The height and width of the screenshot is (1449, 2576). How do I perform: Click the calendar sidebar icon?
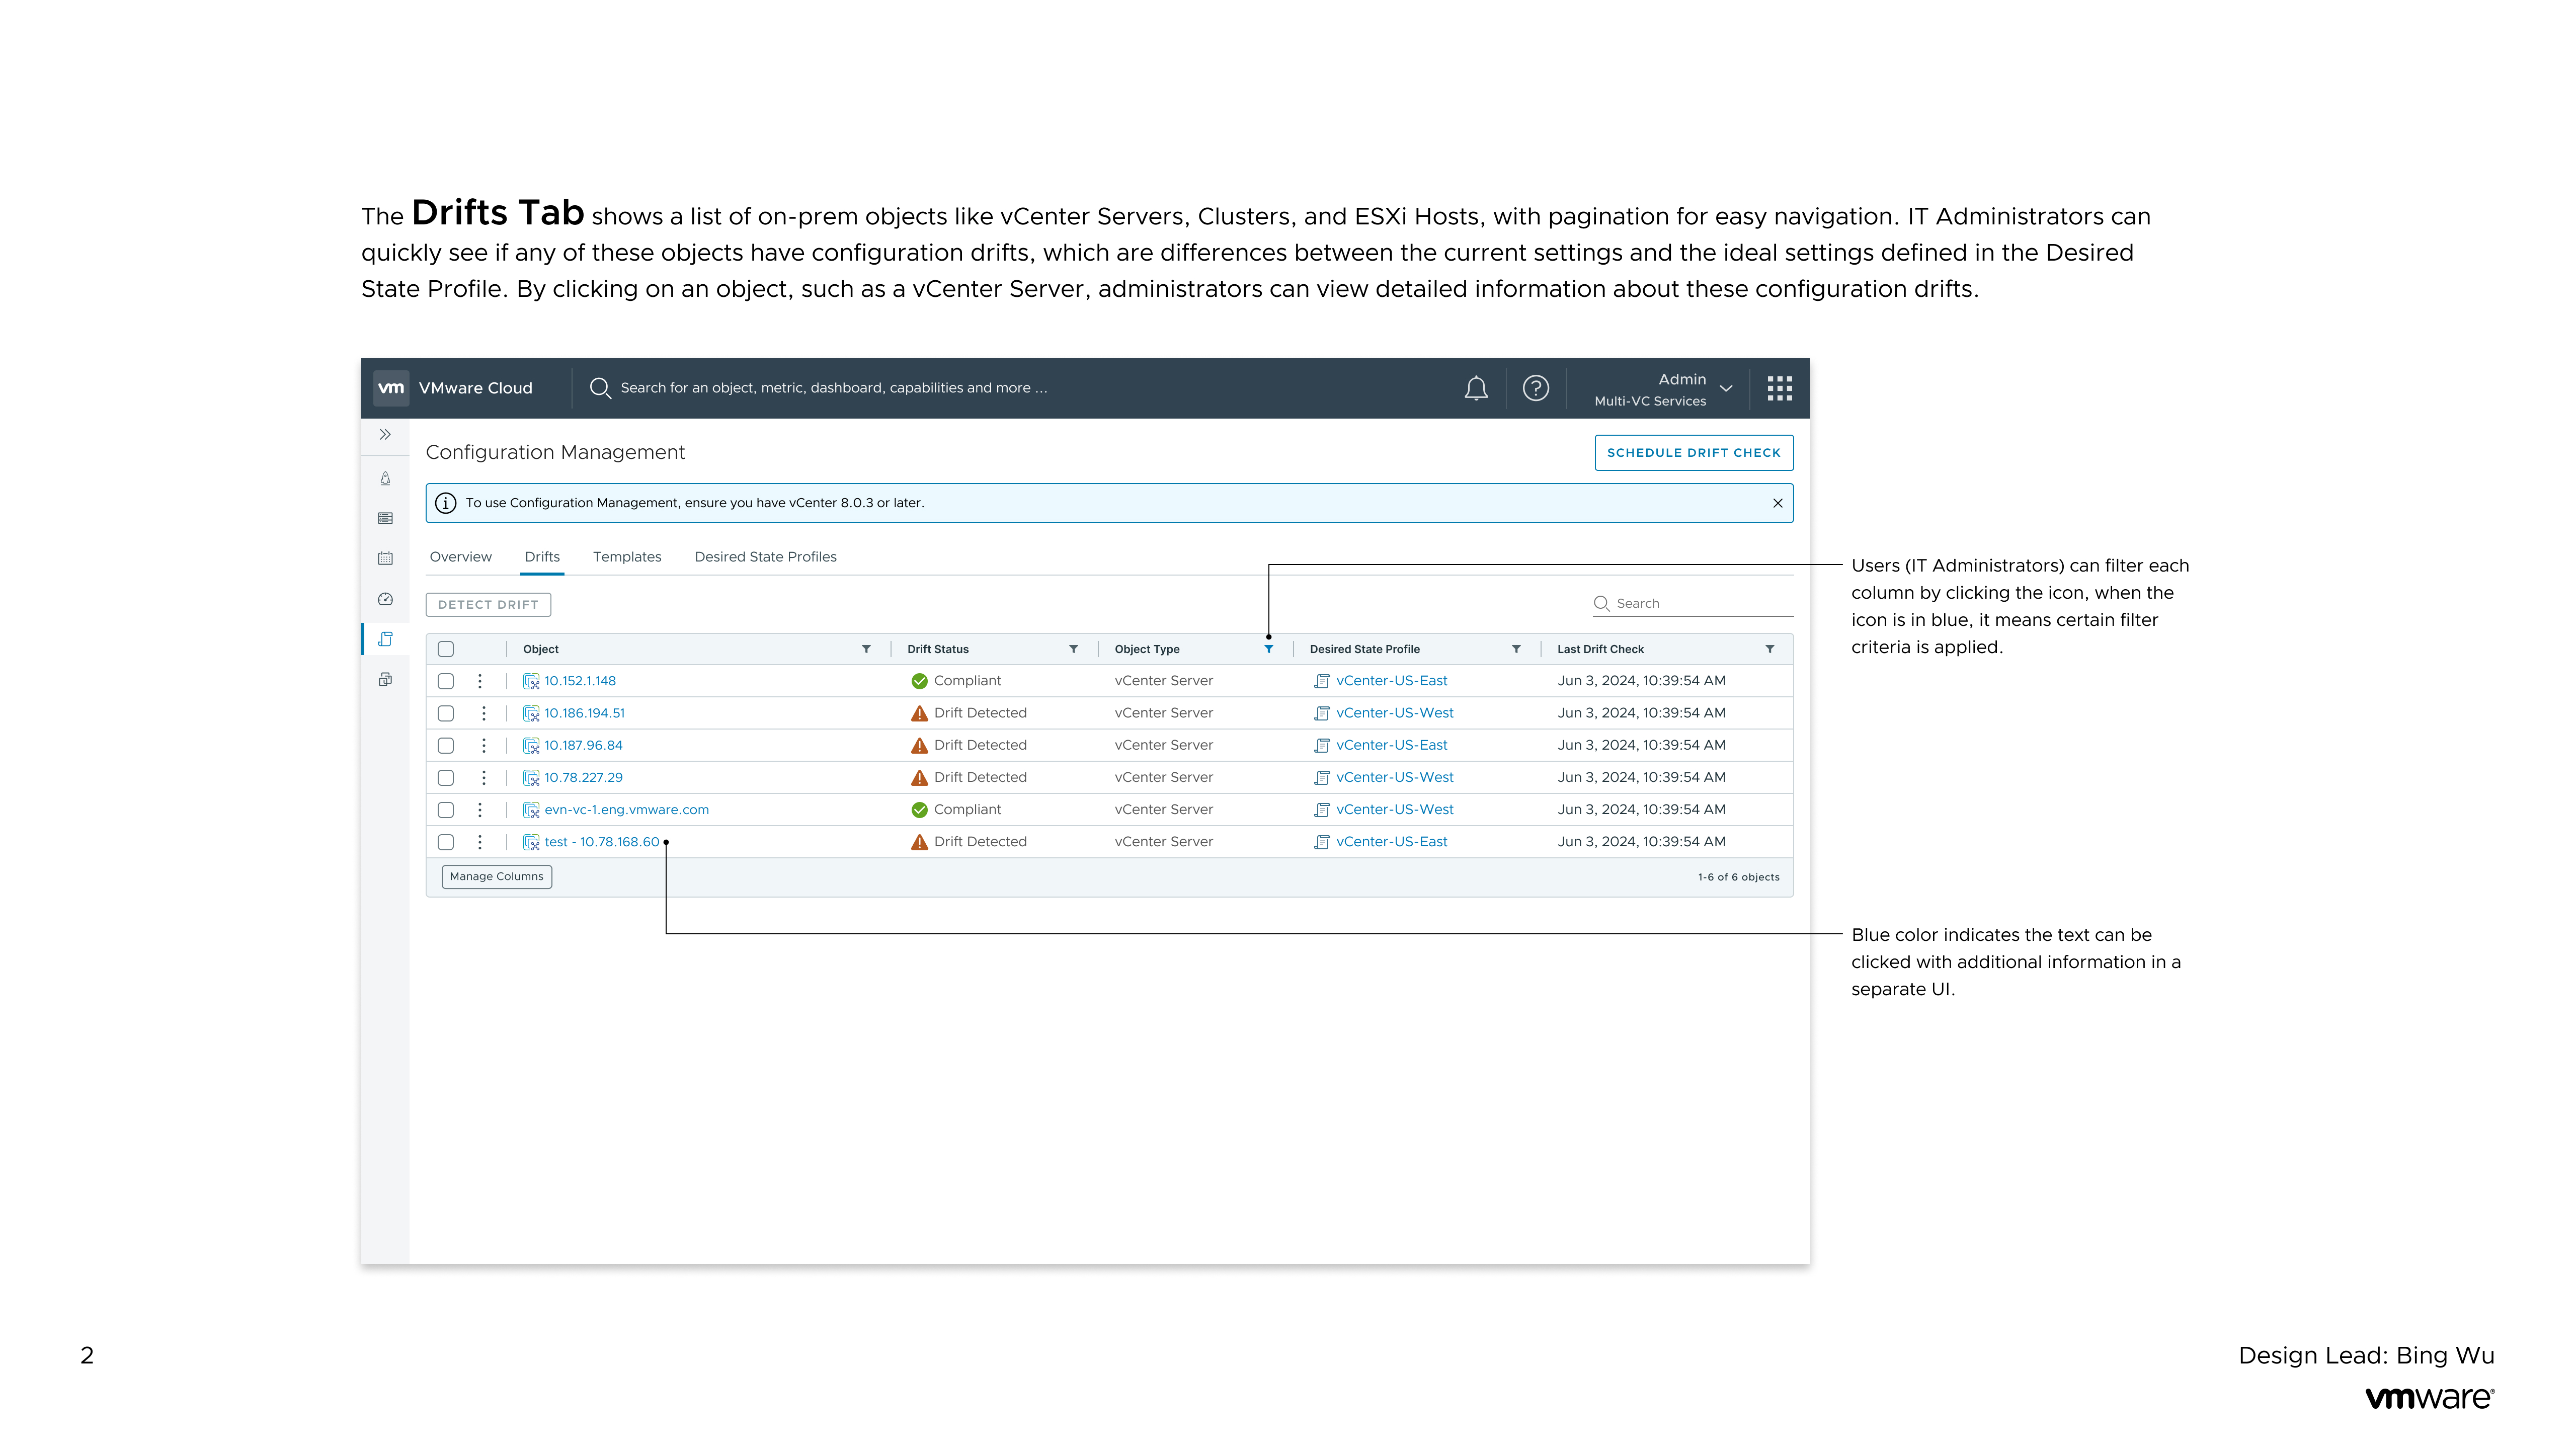[385, 559]
